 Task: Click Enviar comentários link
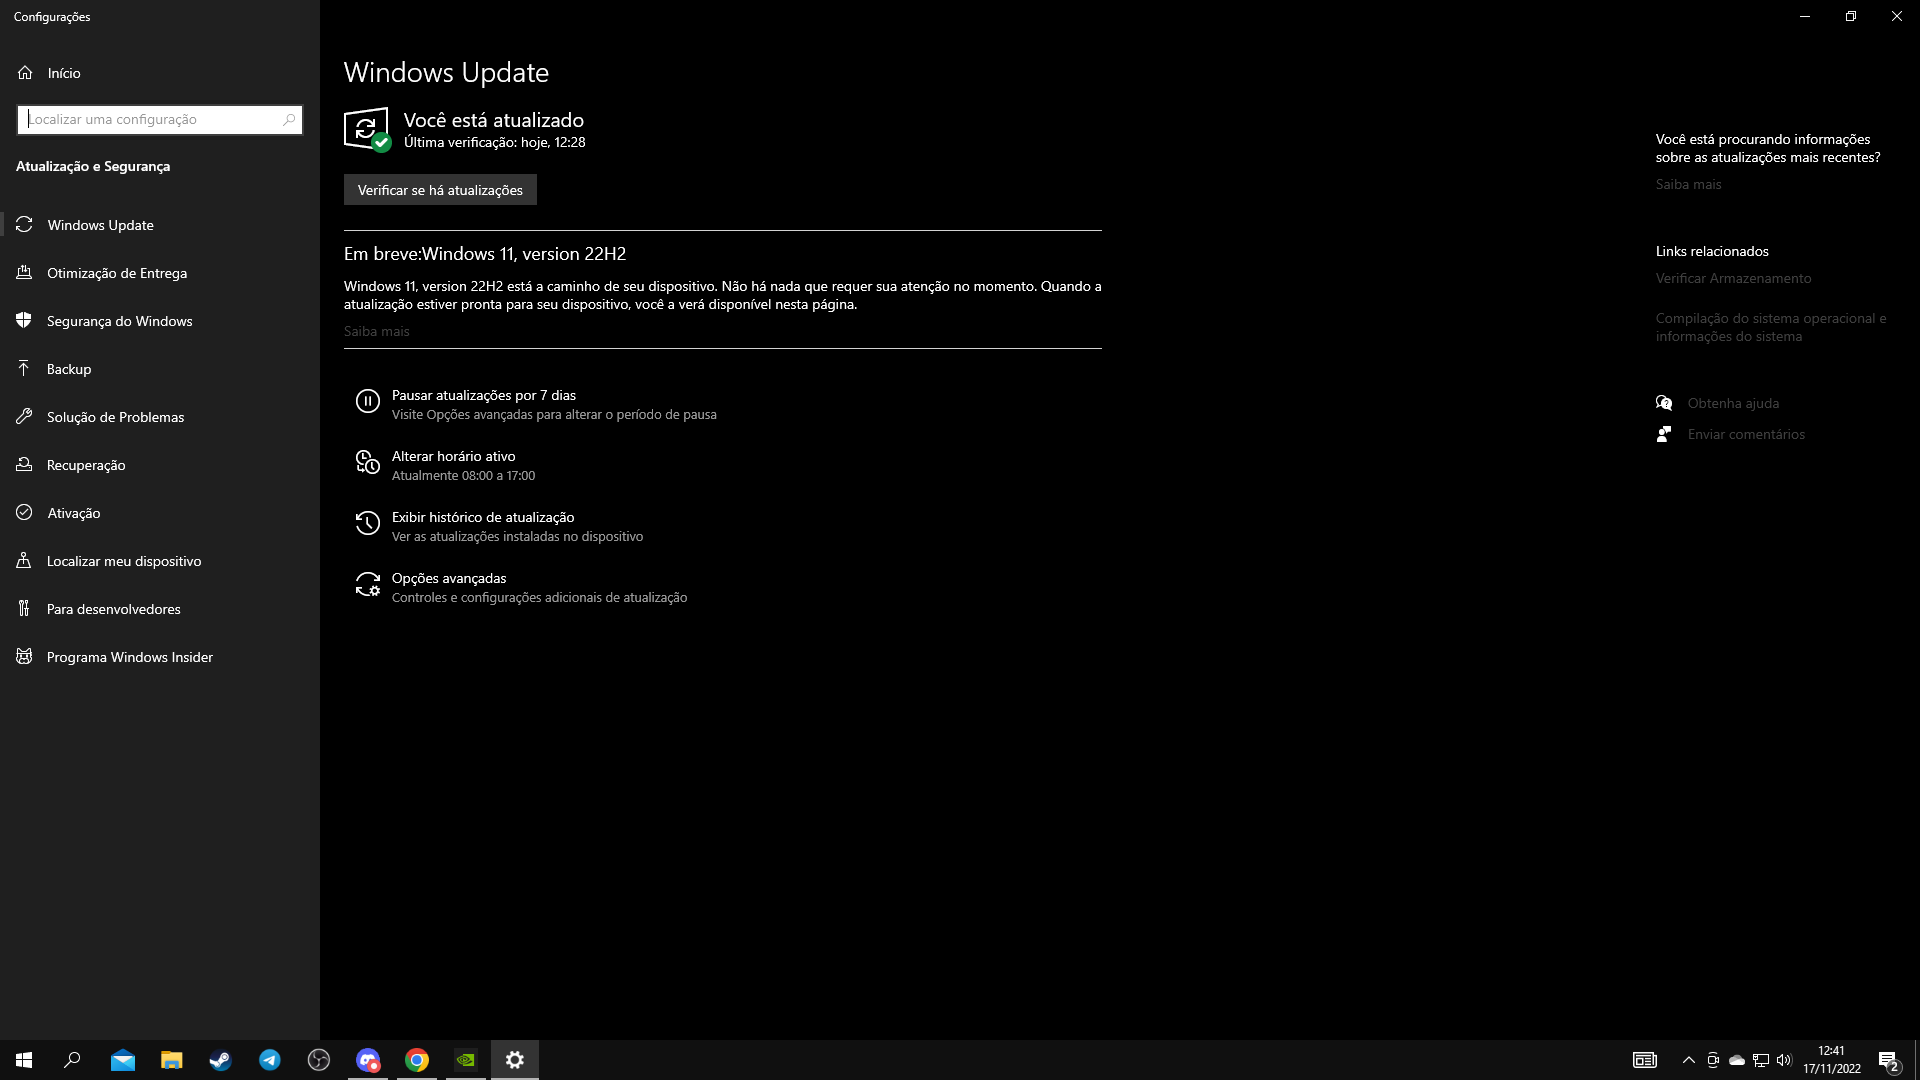point(1746,434)
